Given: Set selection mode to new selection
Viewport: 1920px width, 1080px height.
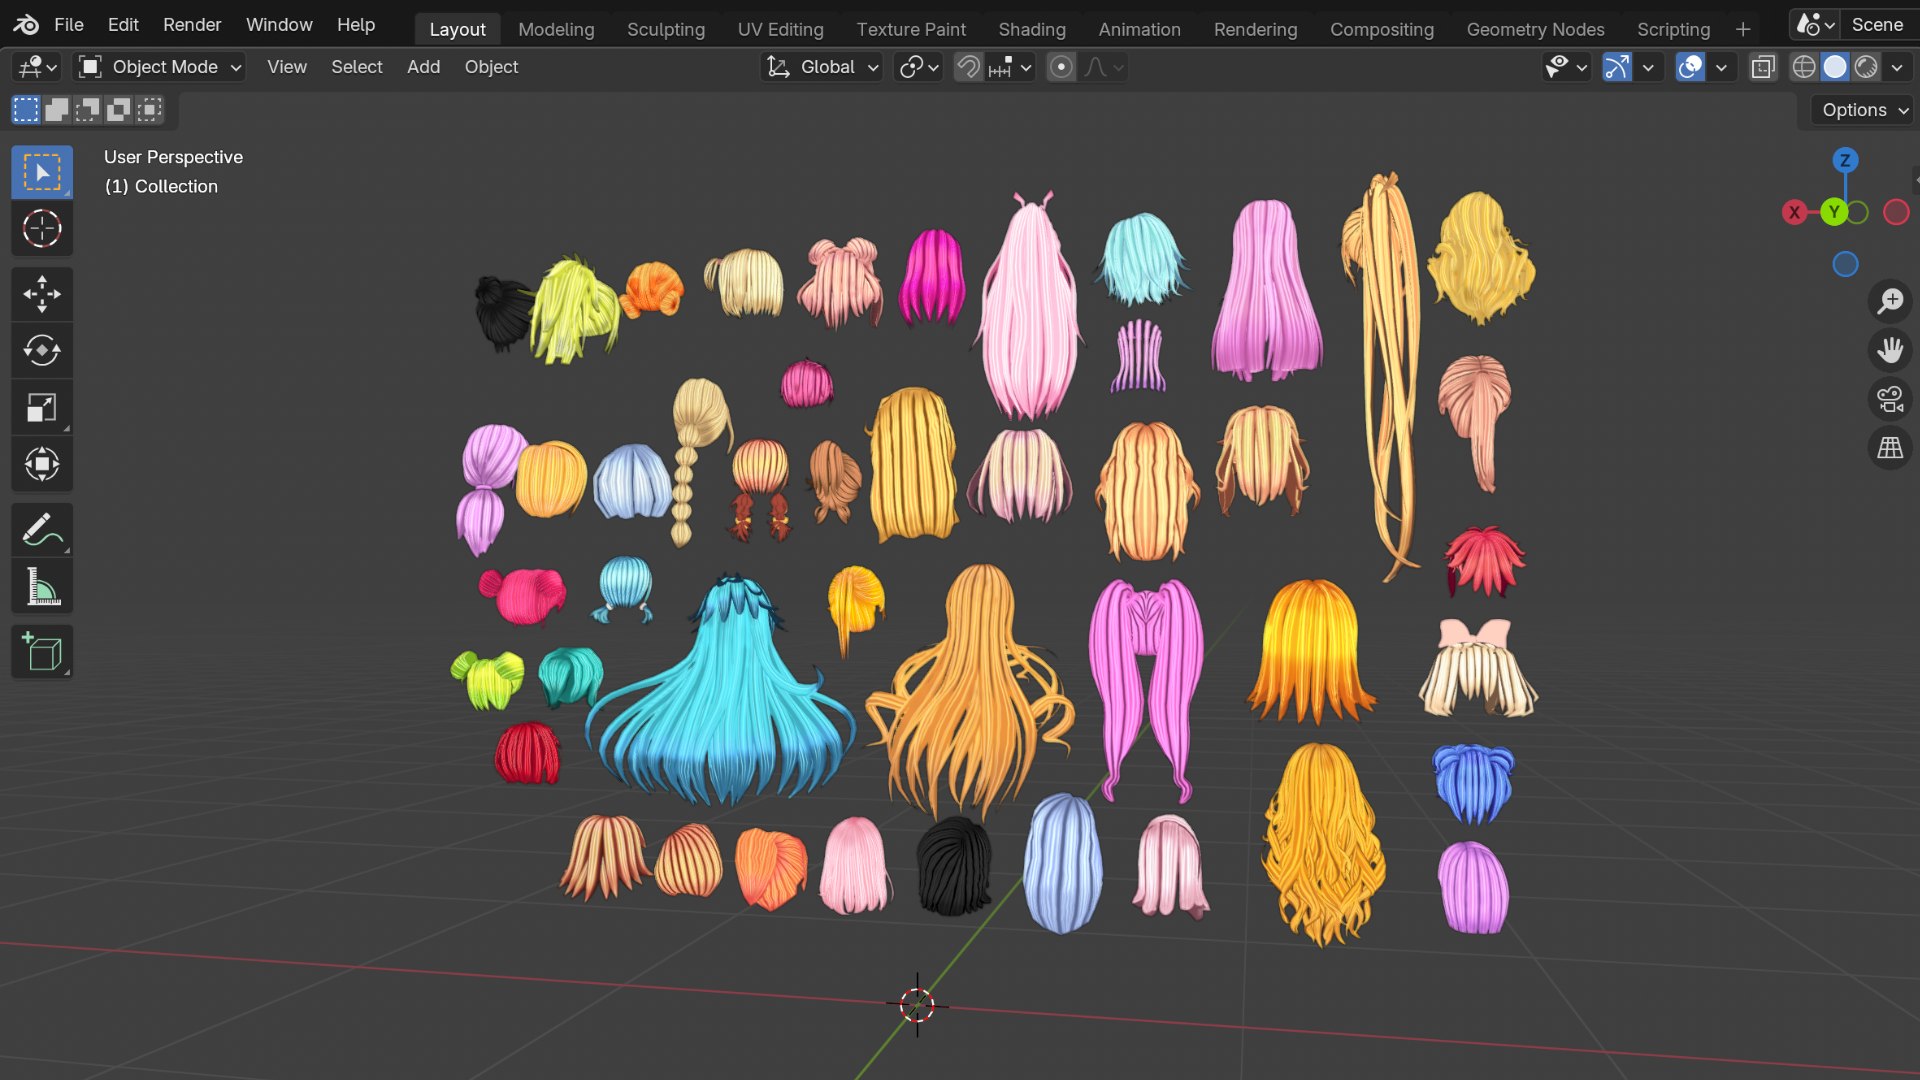Looking at the screenshot, I should [x=26, y=109].
